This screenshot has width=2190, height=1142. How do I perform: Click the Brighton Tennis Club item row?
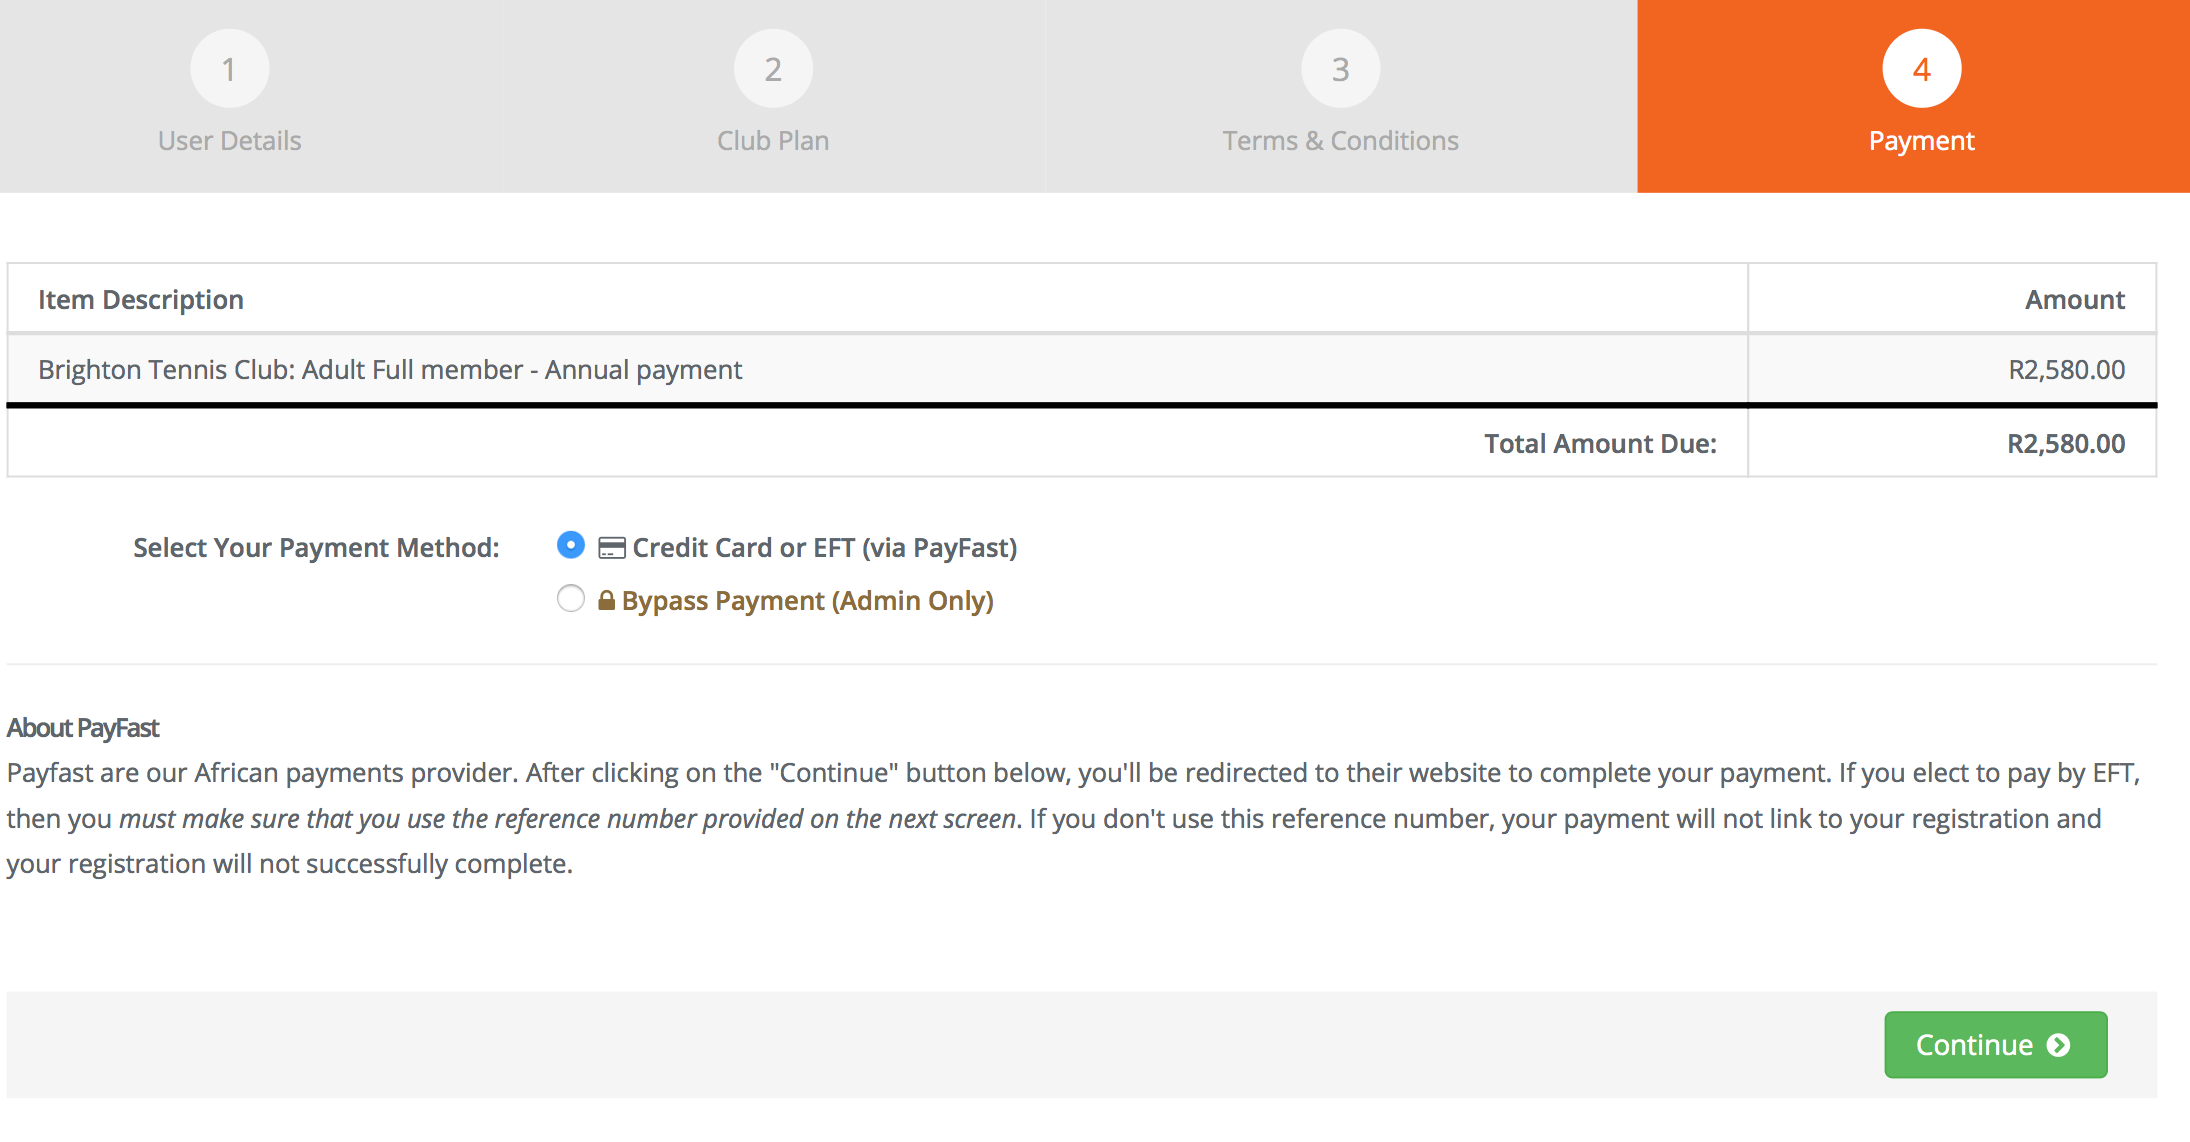pyautogui.click(x=1081, y=370)
